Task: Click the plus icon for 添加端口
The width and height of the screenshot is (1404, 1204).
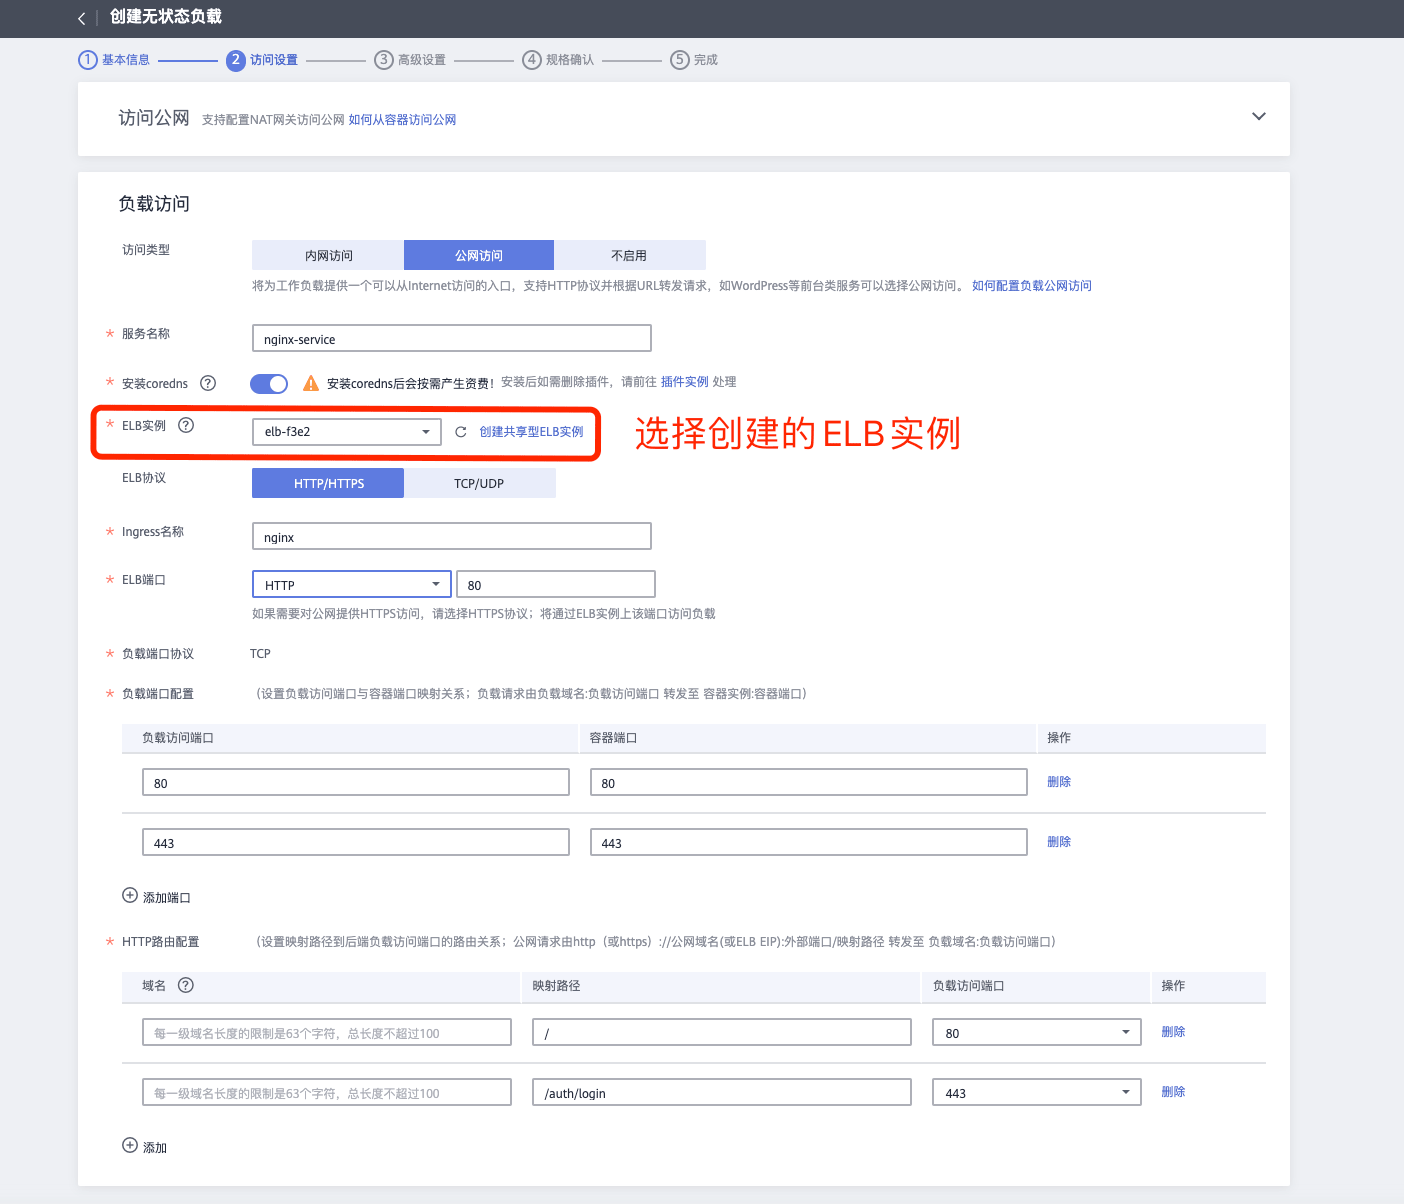Action: coord(130,896)
